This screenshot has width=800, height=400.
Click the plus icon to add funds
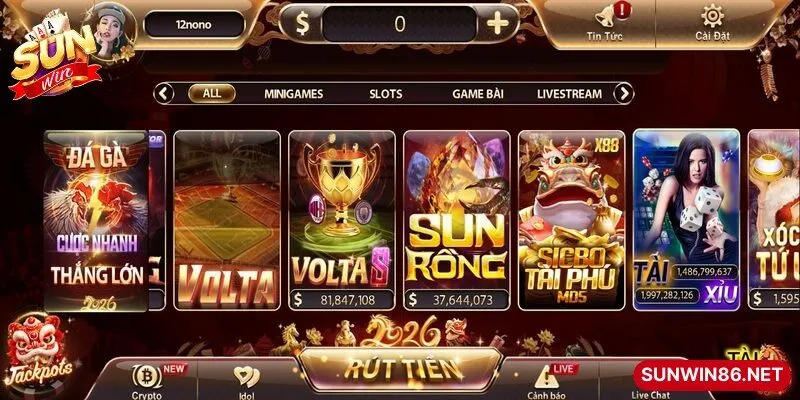(497, 23)
